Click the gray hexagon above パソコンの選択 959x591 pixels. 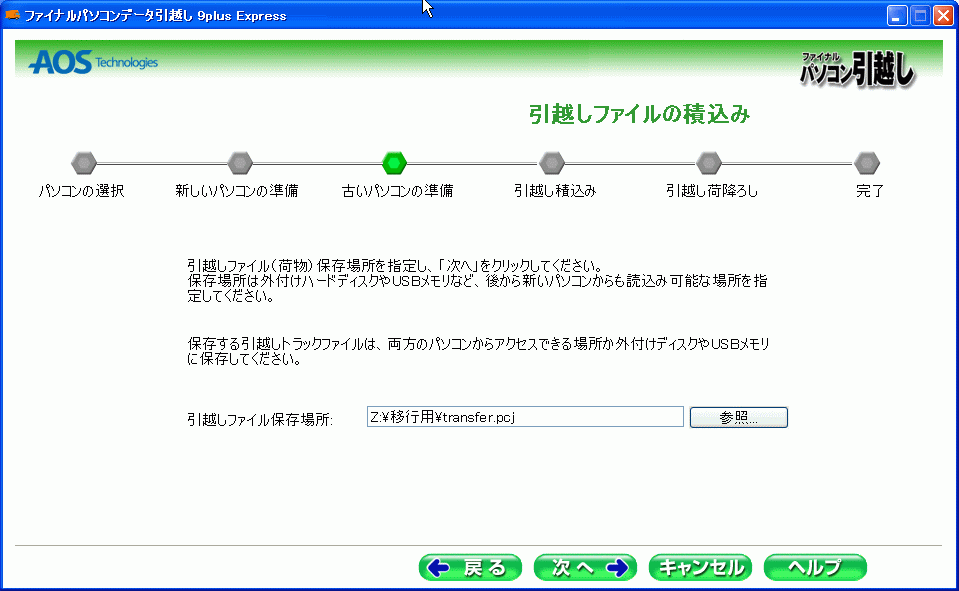[x=84, y=162]
